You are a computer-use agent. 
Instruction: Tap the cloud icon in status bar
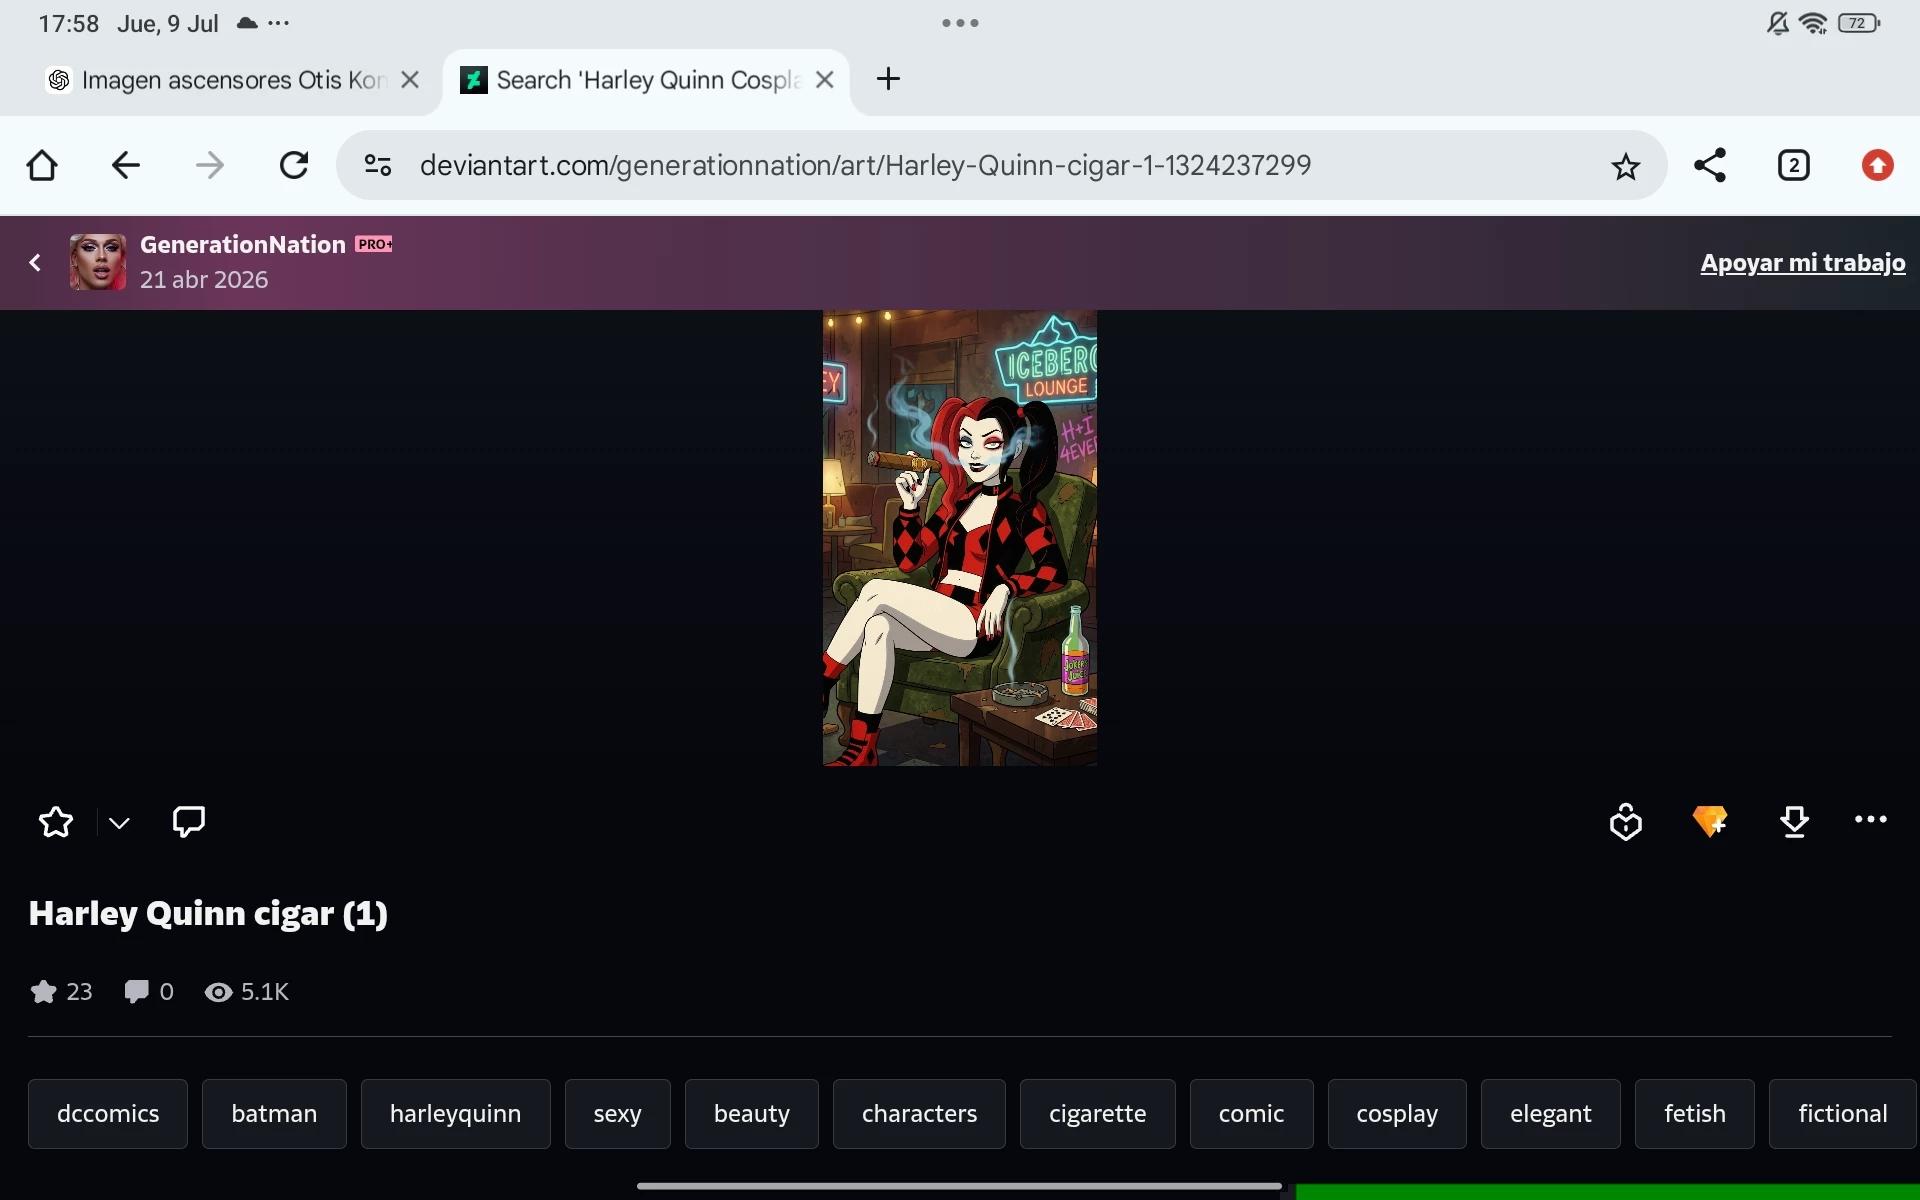pos(246,23)
